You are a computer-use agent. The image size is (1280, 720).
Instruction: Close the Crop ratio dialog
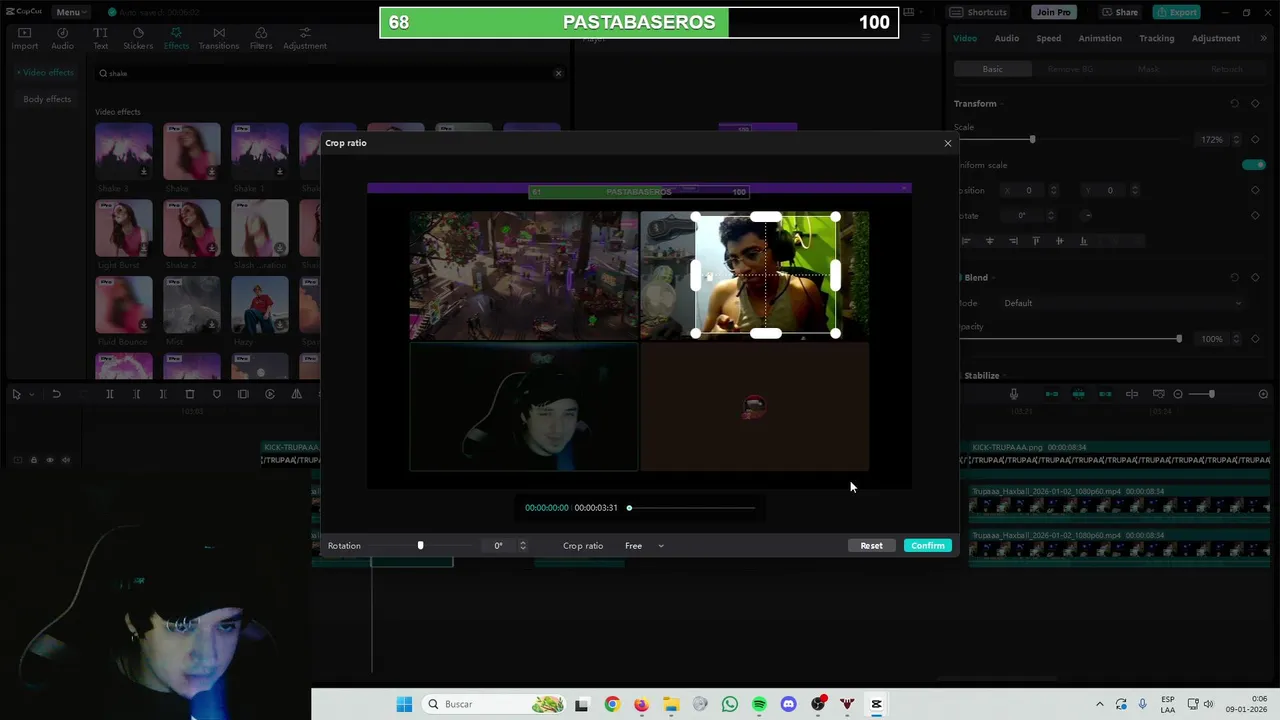[x=948, y=143]
